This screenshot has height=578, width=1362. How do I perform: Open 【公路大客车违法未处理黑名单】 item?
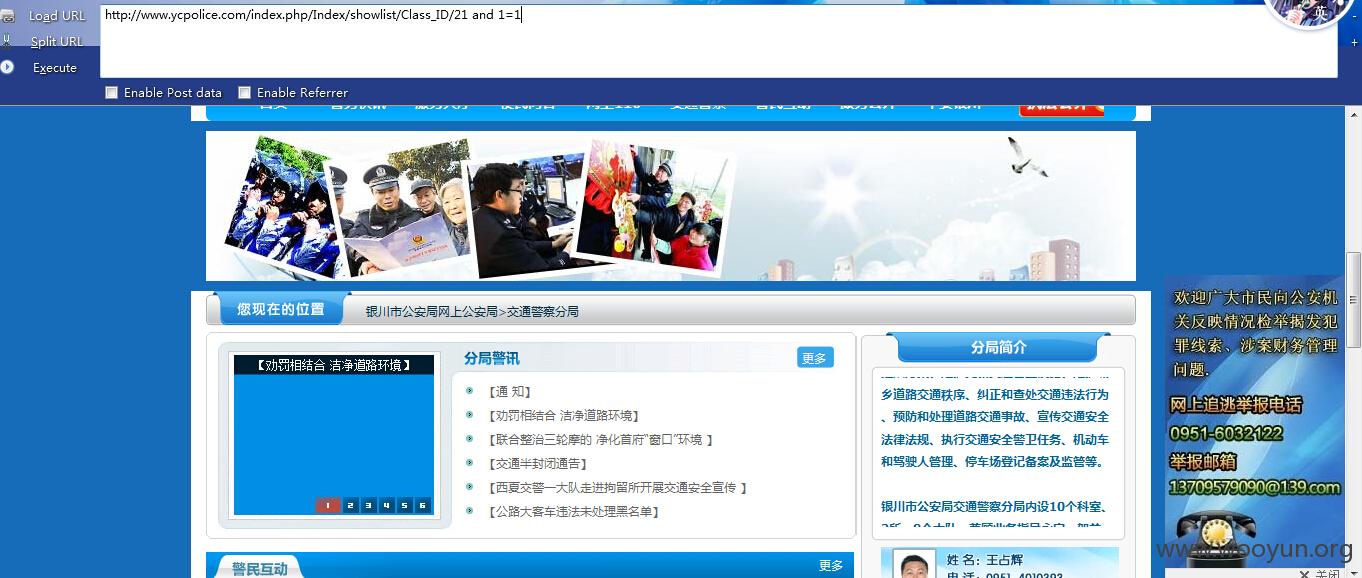(574, 512)
